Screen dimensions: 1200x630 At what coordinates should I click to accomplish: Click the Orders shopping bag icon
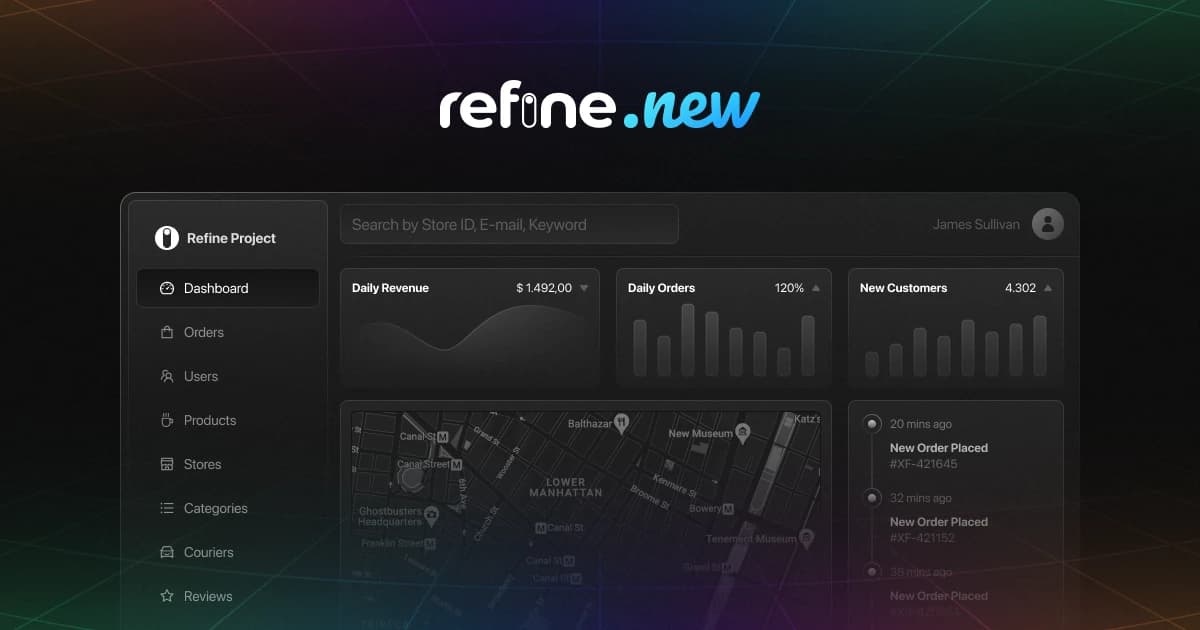pos(166,332)
